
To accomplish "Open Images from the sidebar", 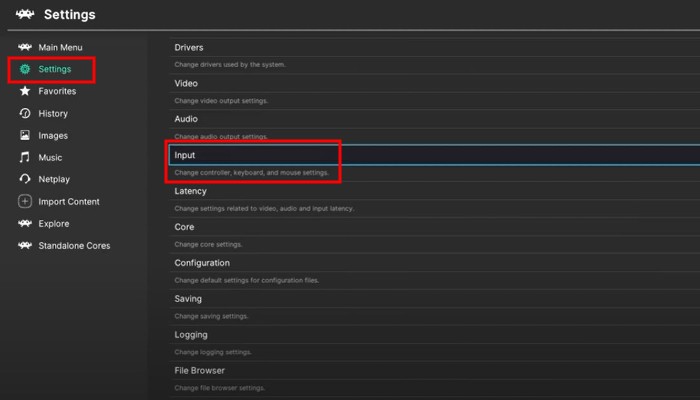I will click(x=53, y=136).
